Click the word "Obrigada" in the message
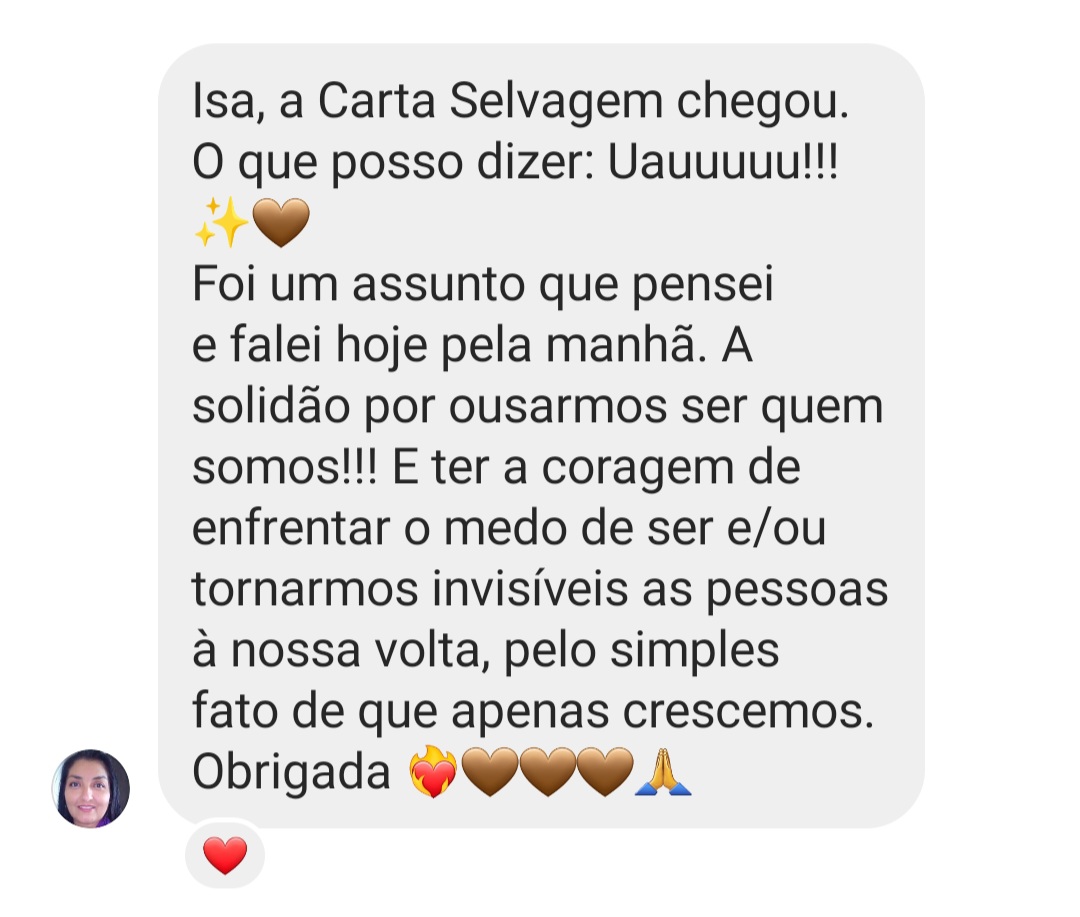 (291, 772)
